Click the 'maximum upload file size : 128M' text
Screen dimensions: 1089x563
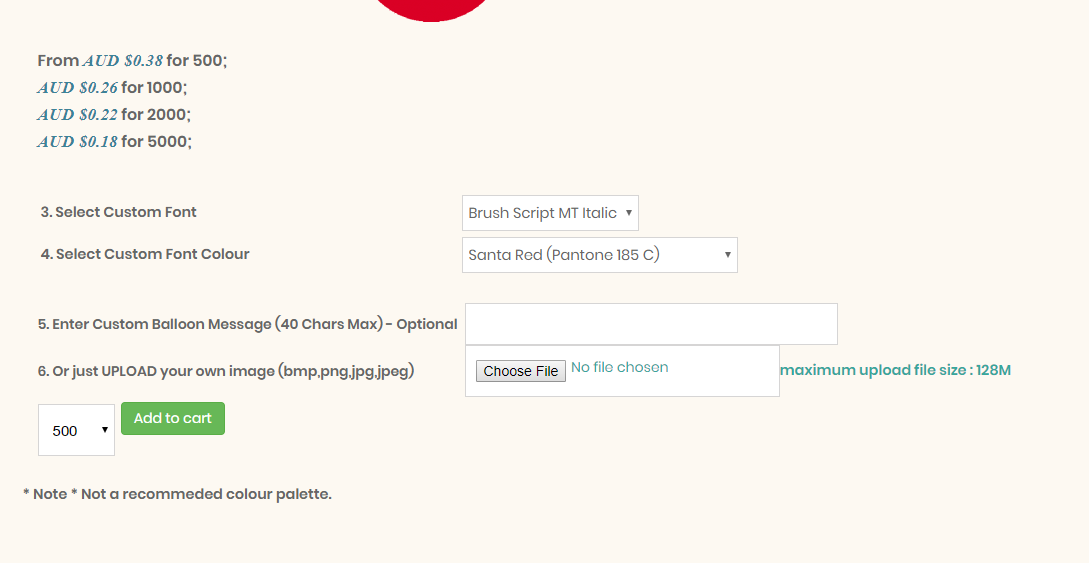pos(896,370)
